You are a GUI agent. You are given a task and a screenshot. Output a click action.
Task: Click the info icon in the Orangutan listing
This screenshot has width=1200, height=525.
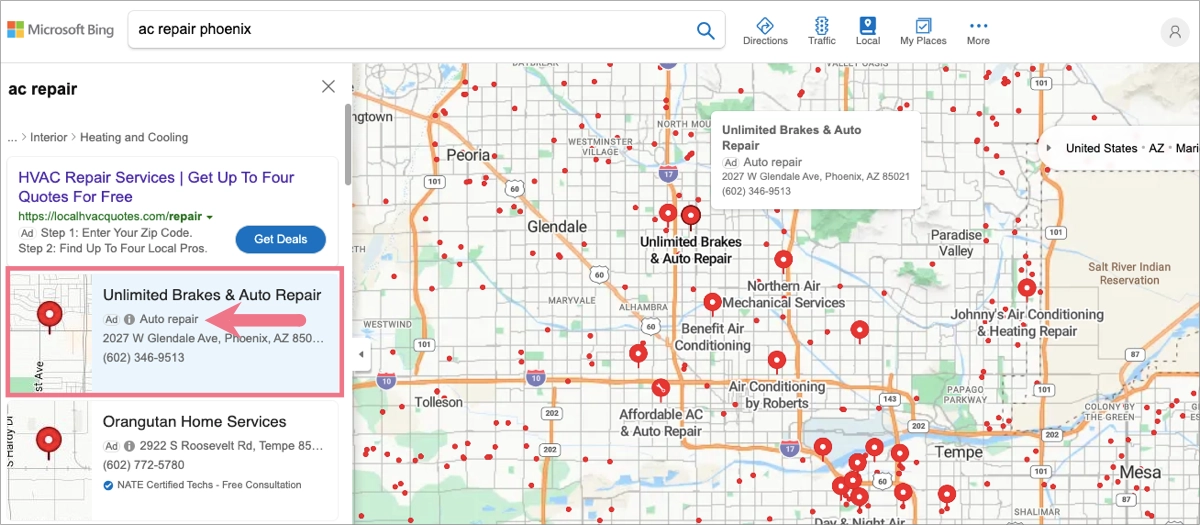[129, 446]
